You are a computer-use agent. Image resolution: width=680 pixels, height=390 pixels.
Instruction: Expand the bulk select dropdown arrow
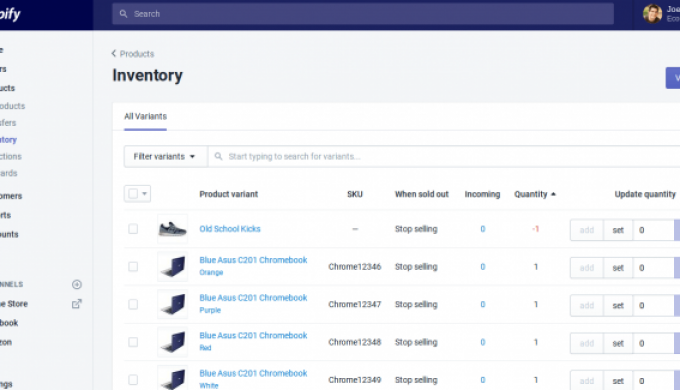tap(144, 193)
